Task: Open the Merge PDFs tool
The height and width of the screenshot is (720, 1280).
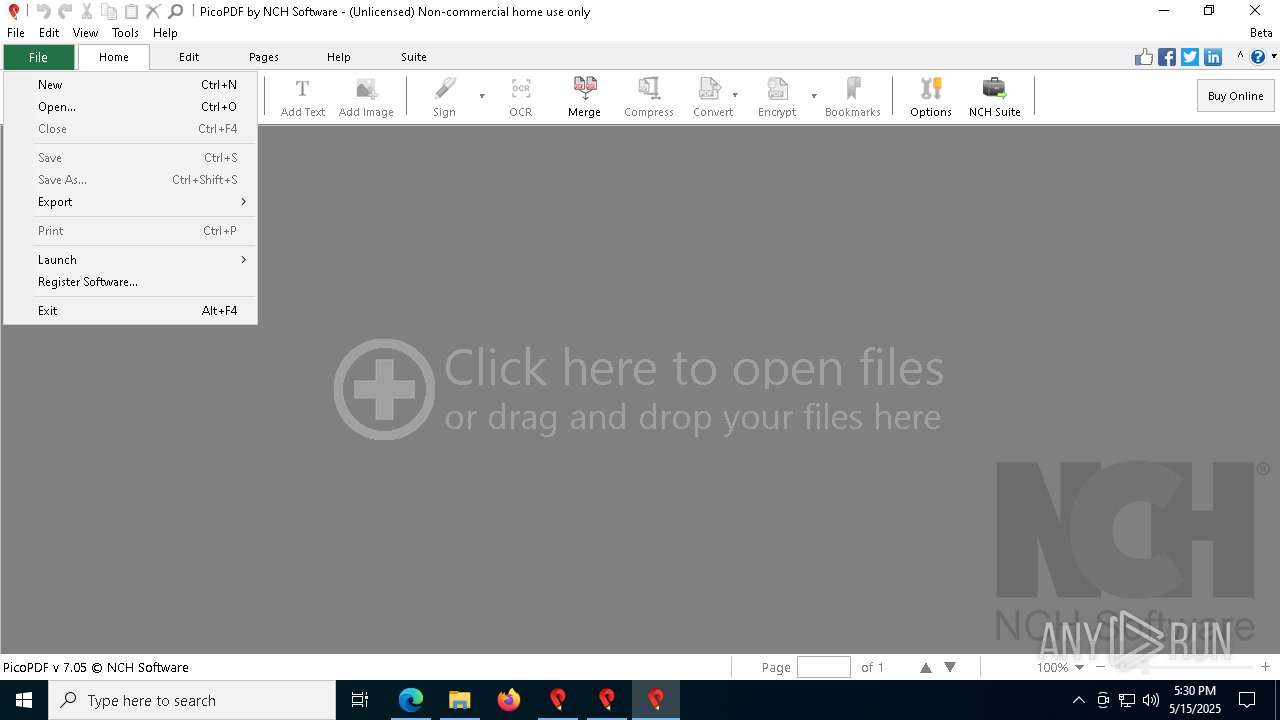Action: pyautogui.click(x=584, y=98)
